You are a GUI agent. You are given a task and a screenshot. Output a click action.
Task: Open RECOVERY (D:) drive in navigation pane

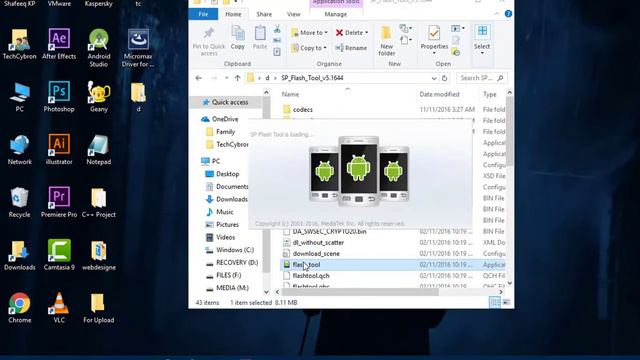[x=231, y=262]
